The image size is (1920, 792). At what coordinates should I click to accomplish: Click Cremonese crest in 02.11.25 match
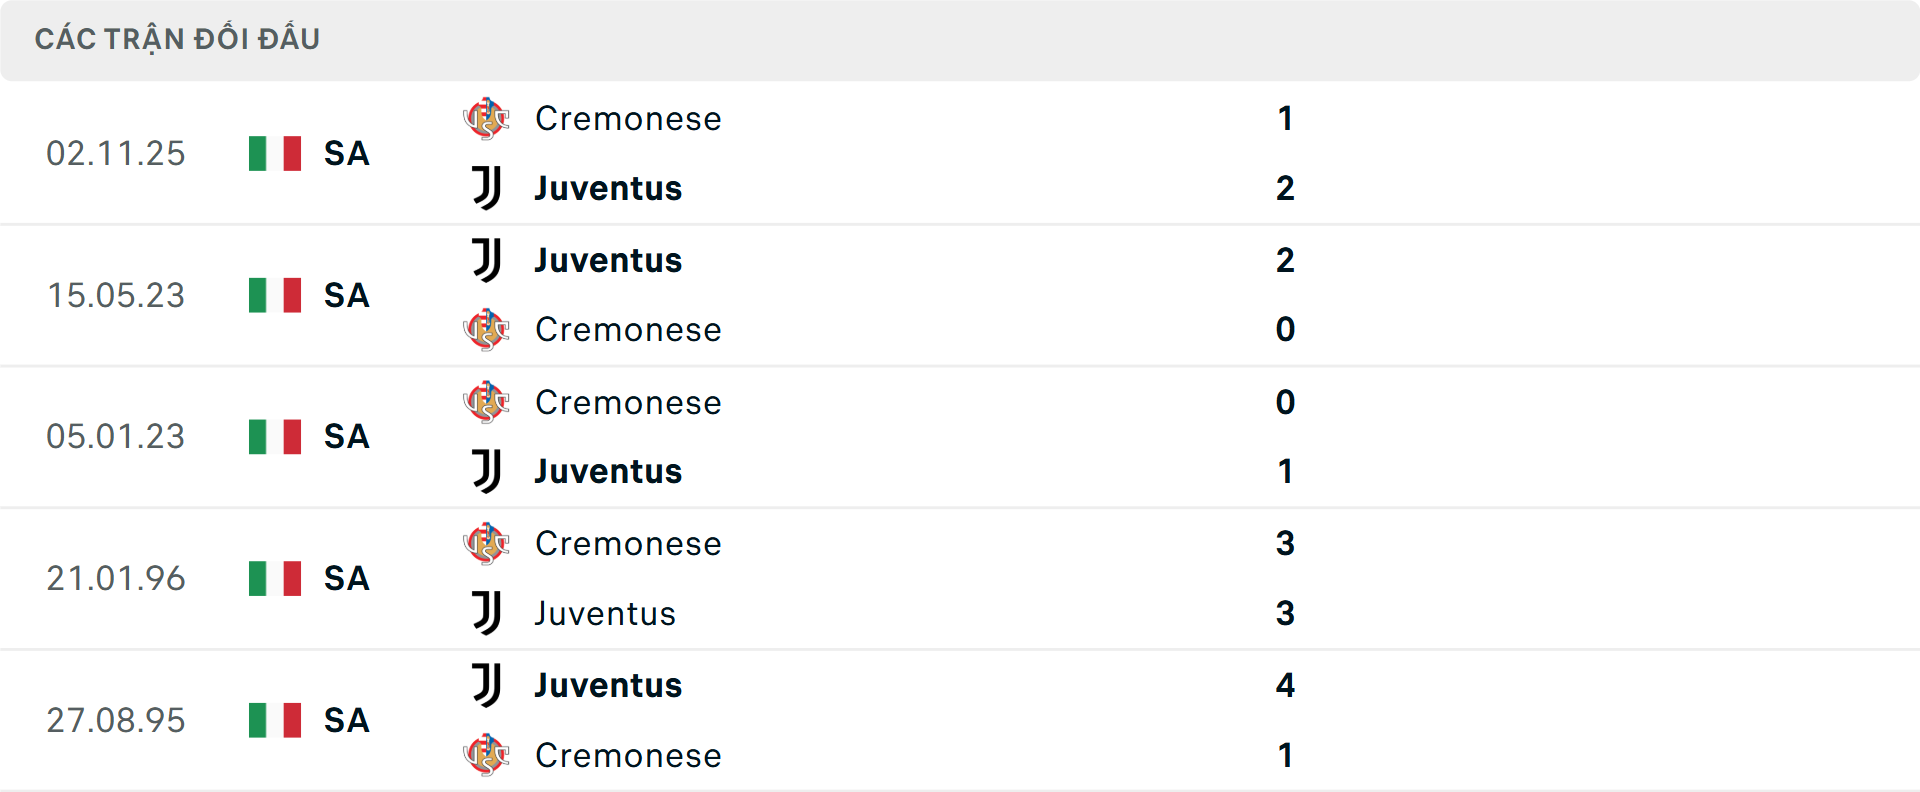point(487,119)
